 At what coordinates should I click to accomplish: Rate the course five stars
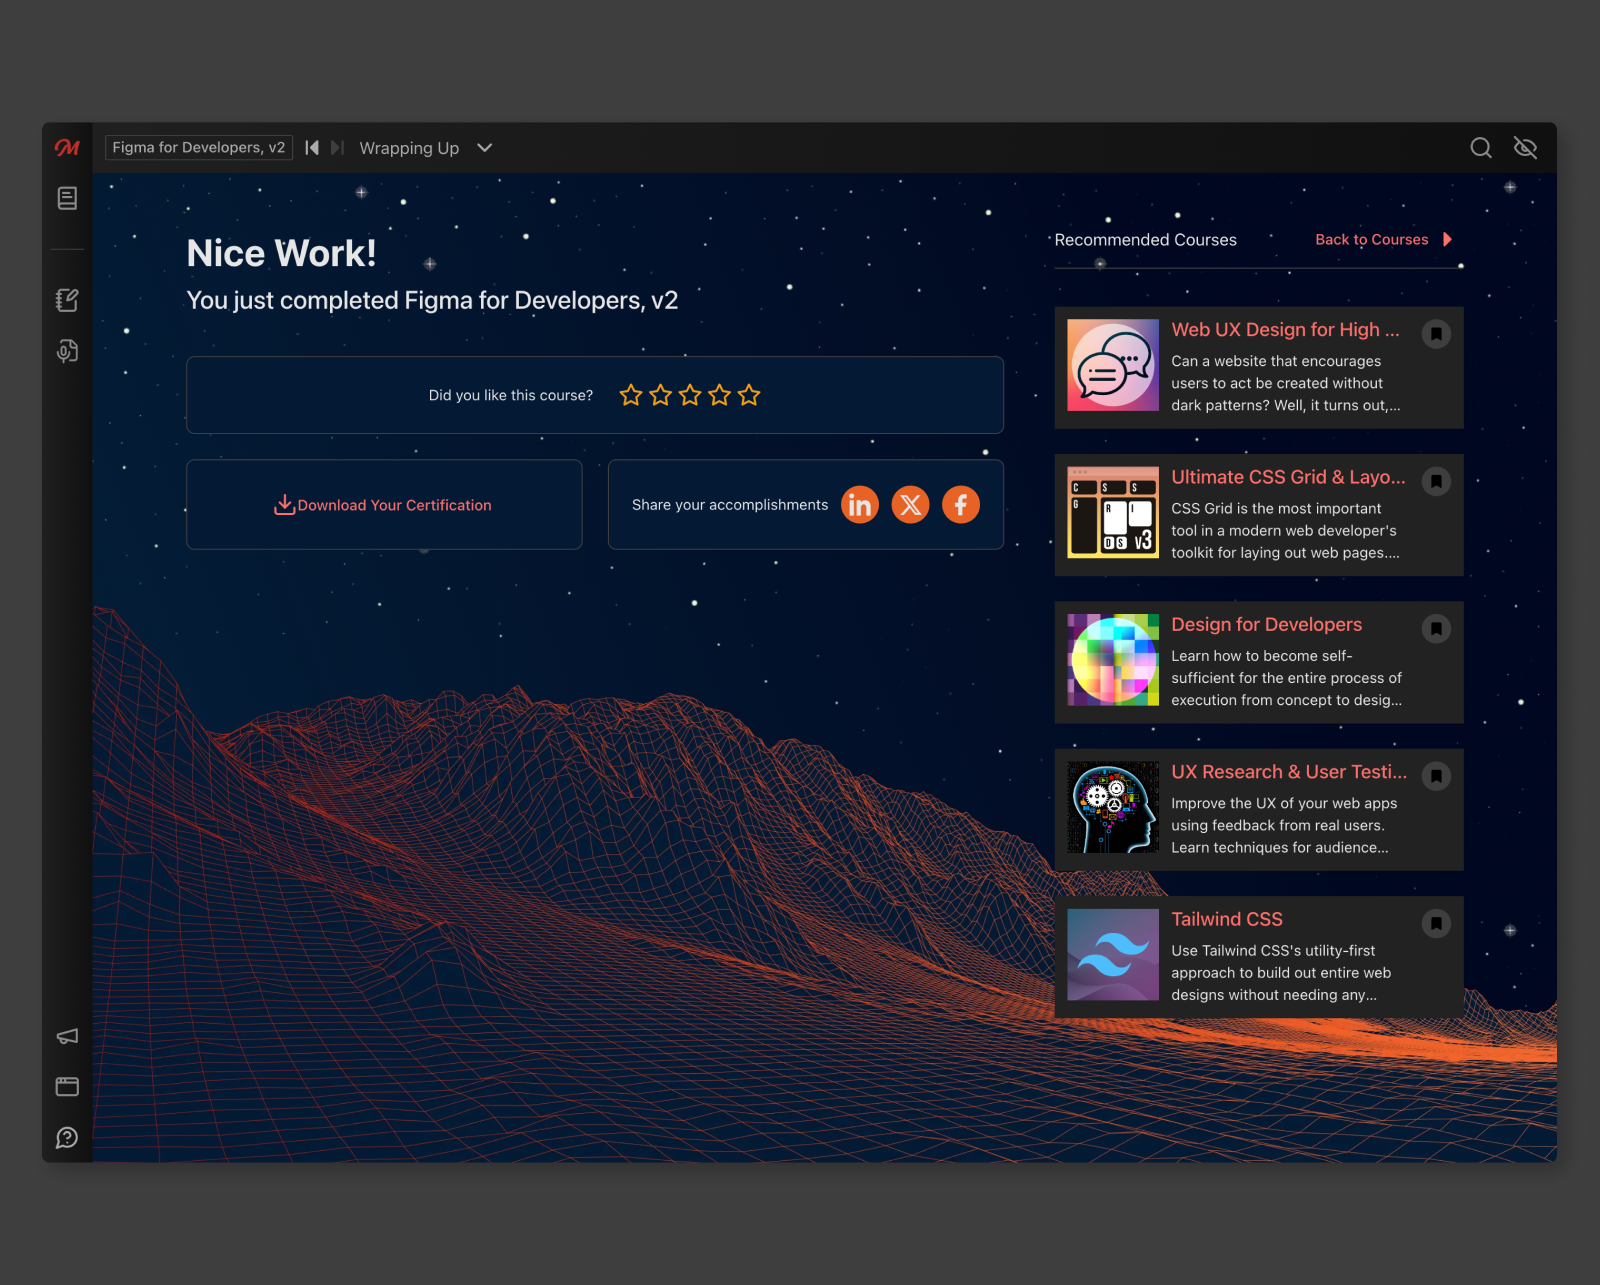pyautogui.click(x=749, y=396)
